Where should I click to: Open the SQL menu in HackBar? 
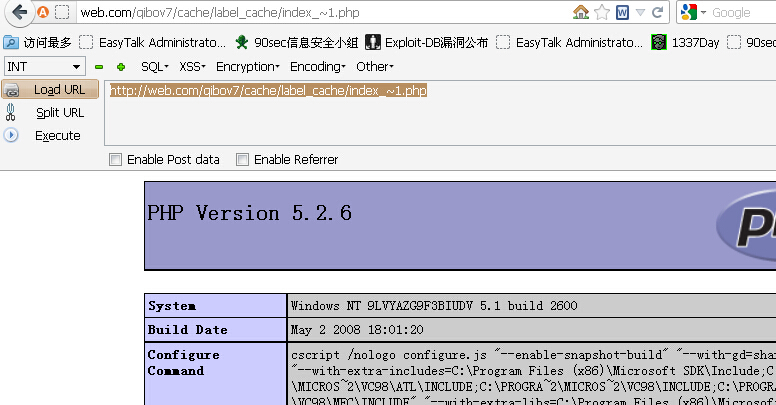[154, 66]
